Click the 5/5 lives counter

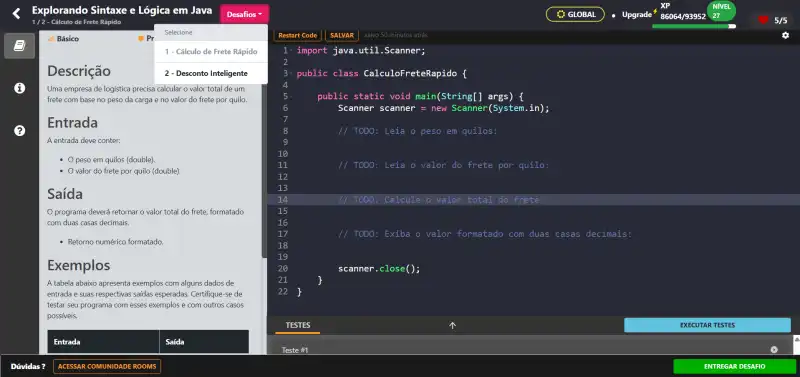pyautogui.click(x=781, y=20)
